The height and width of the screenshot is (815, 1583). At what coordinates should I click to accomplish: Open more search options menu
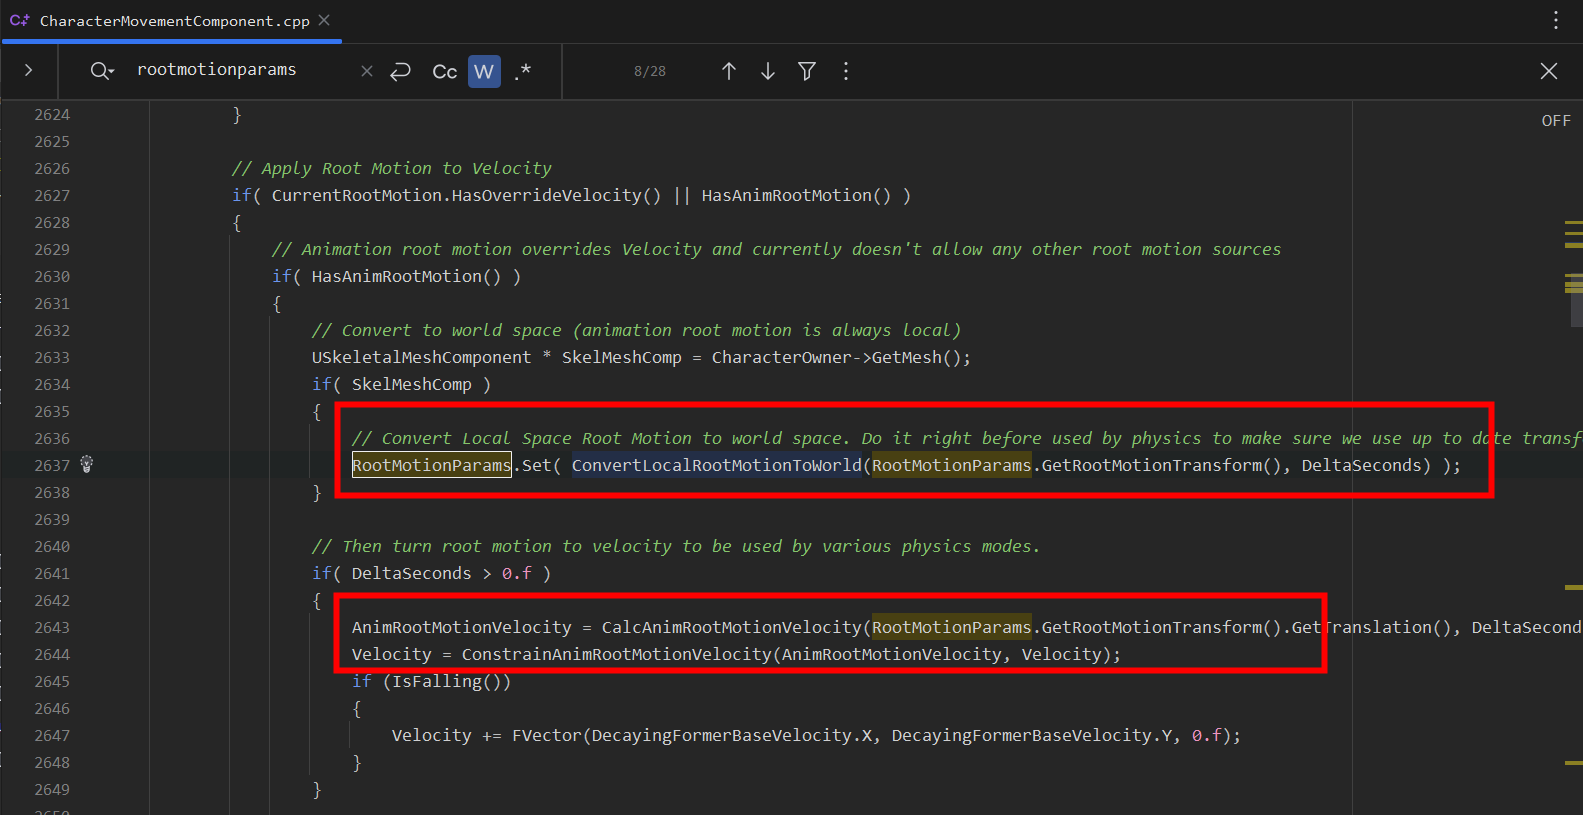(846, 71)
